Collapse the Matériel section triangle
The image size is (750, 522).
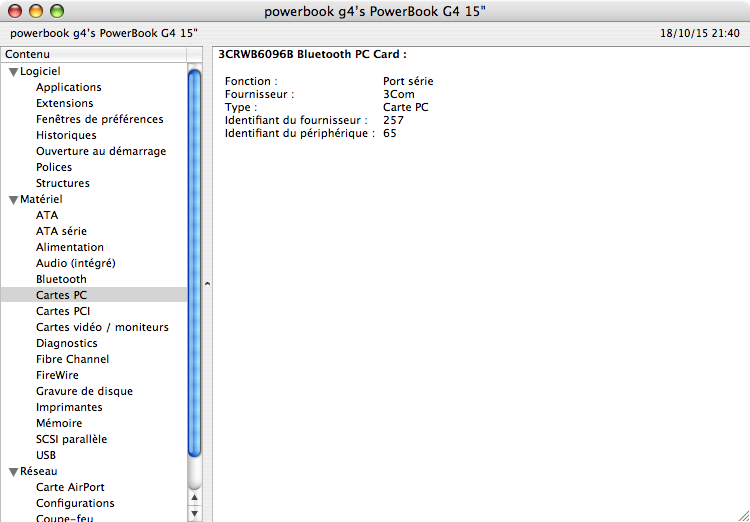(13, 200)
